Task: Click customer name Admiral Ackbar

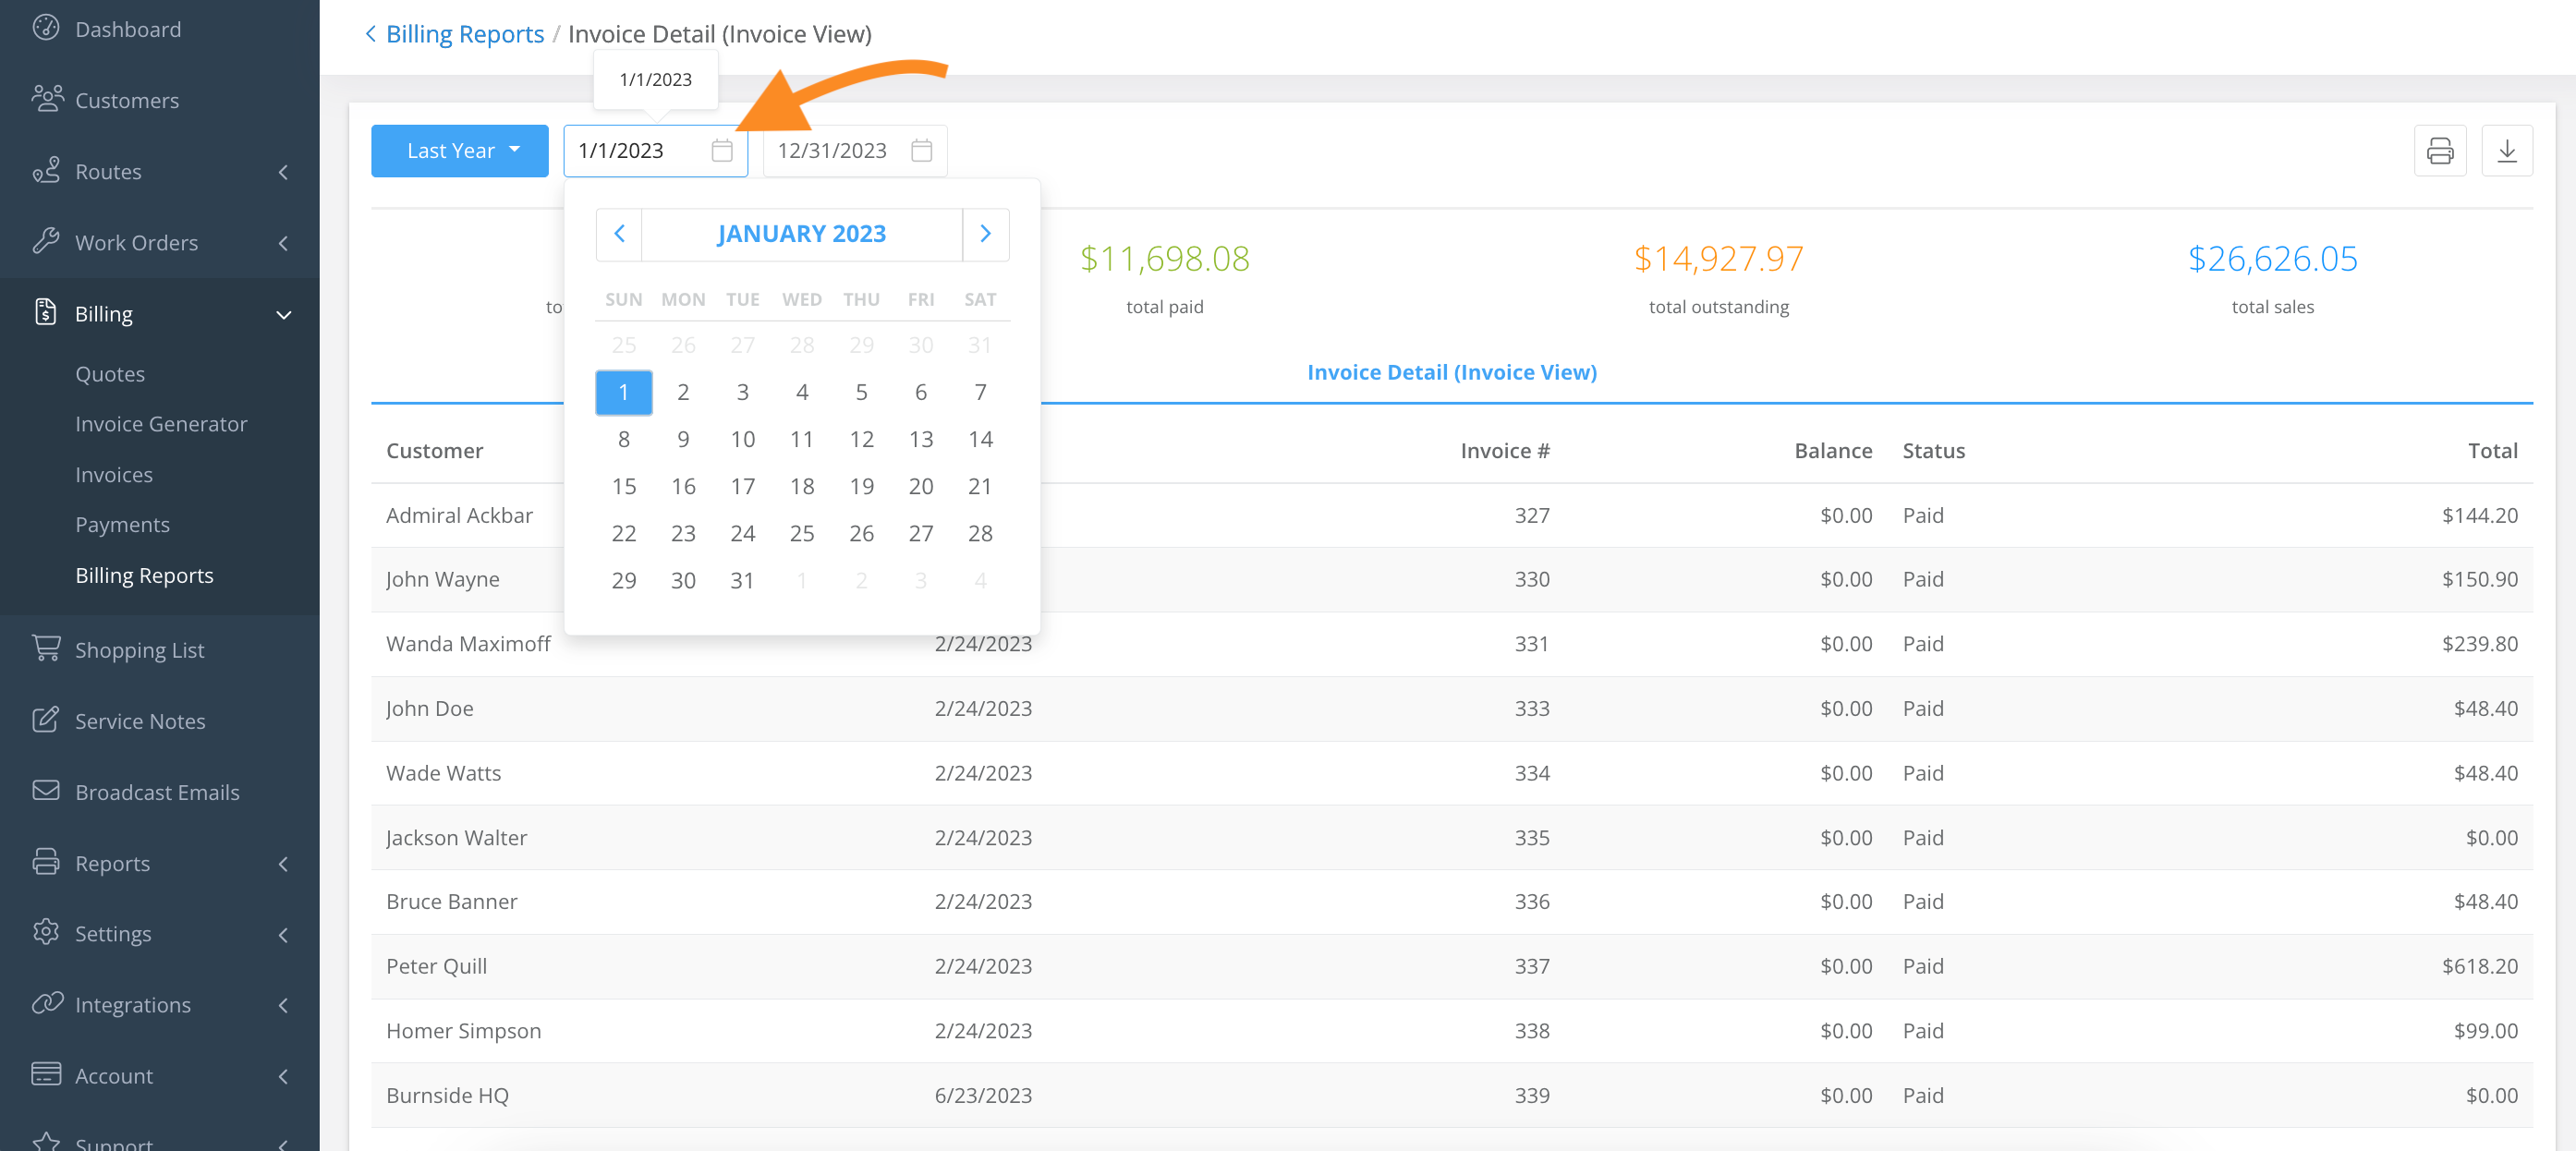Action: 460,515
